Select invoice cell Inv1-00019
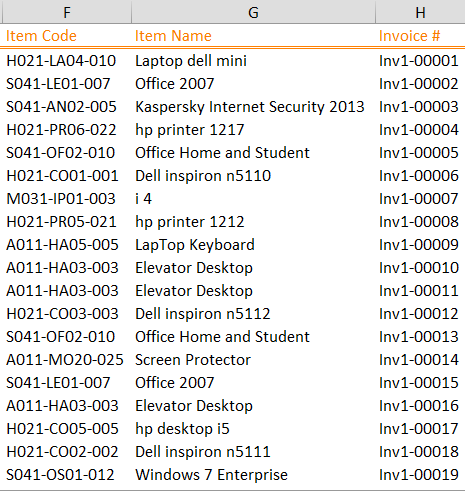465x491 pixels. point(419,475)
